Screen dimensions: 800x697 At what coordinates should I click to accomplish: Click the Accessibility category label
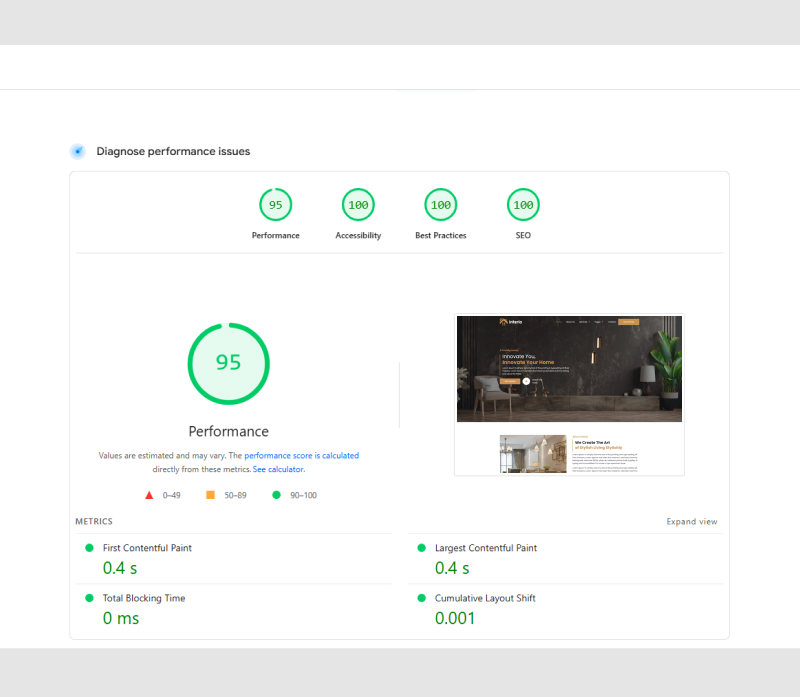pyautogui.click(x=358, y=236)
